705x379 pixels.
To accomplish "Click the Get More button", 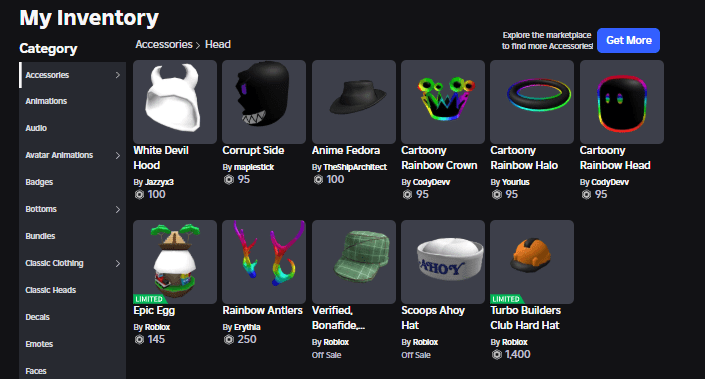I will 629,40.
